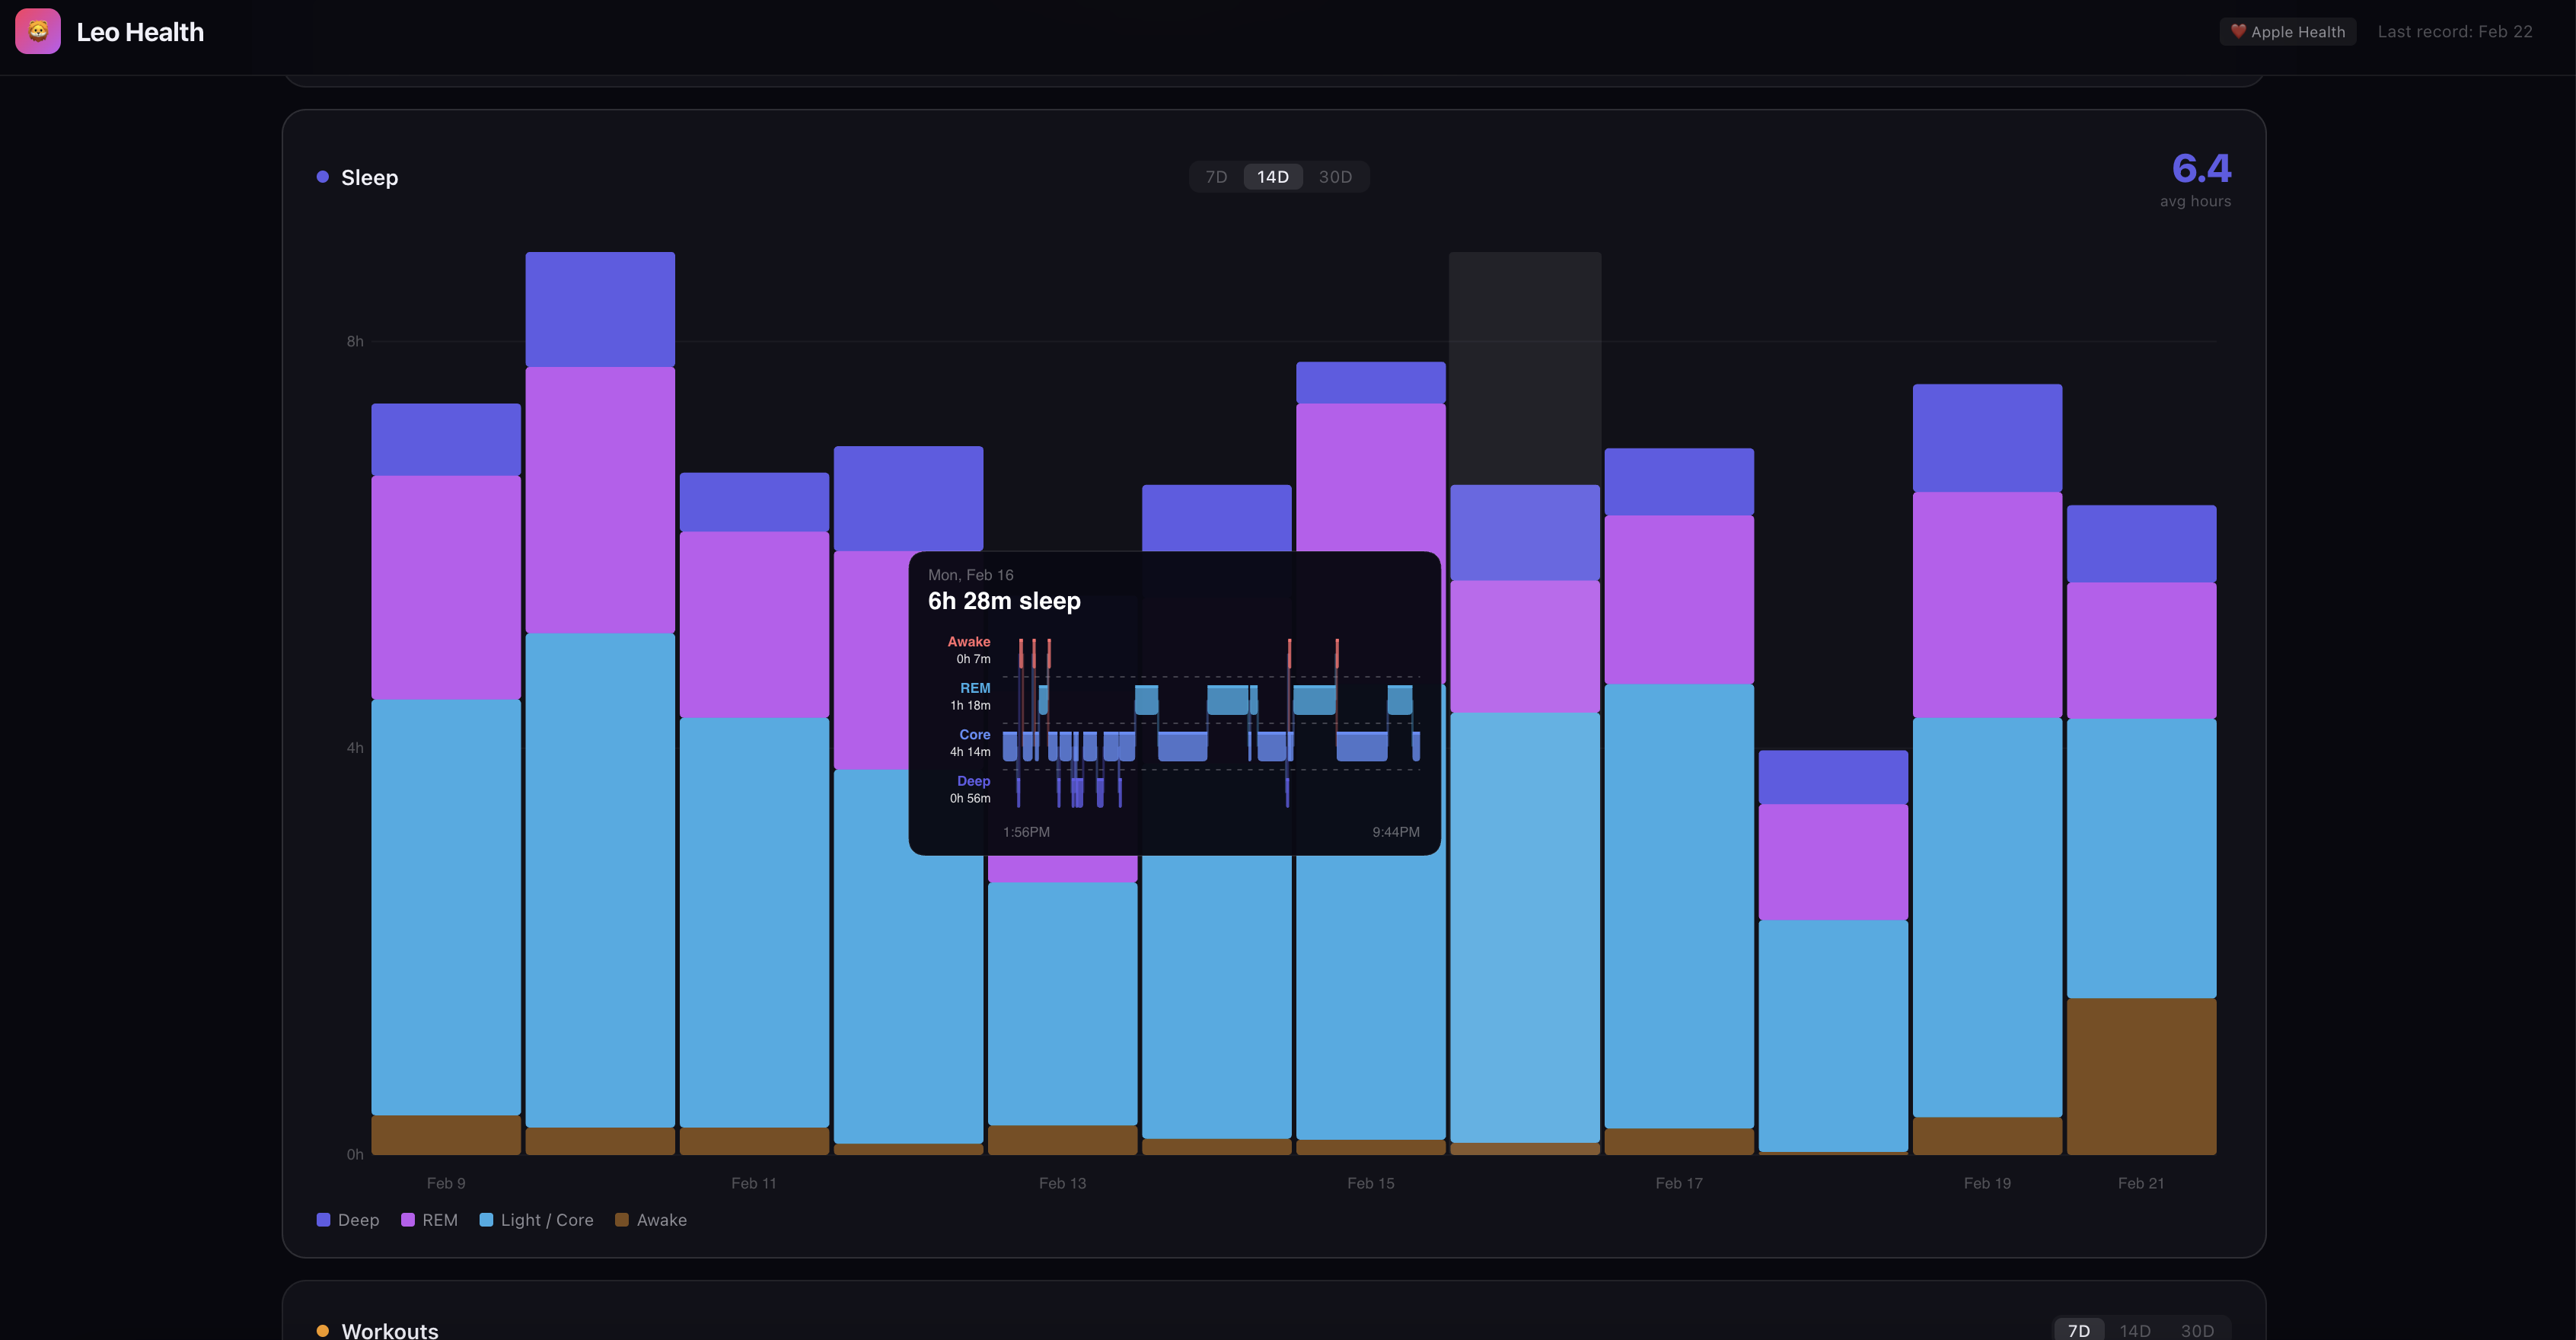Click the Last record: Feb 22 text
This screenshot has width=2576, height=1340.
2455,32
